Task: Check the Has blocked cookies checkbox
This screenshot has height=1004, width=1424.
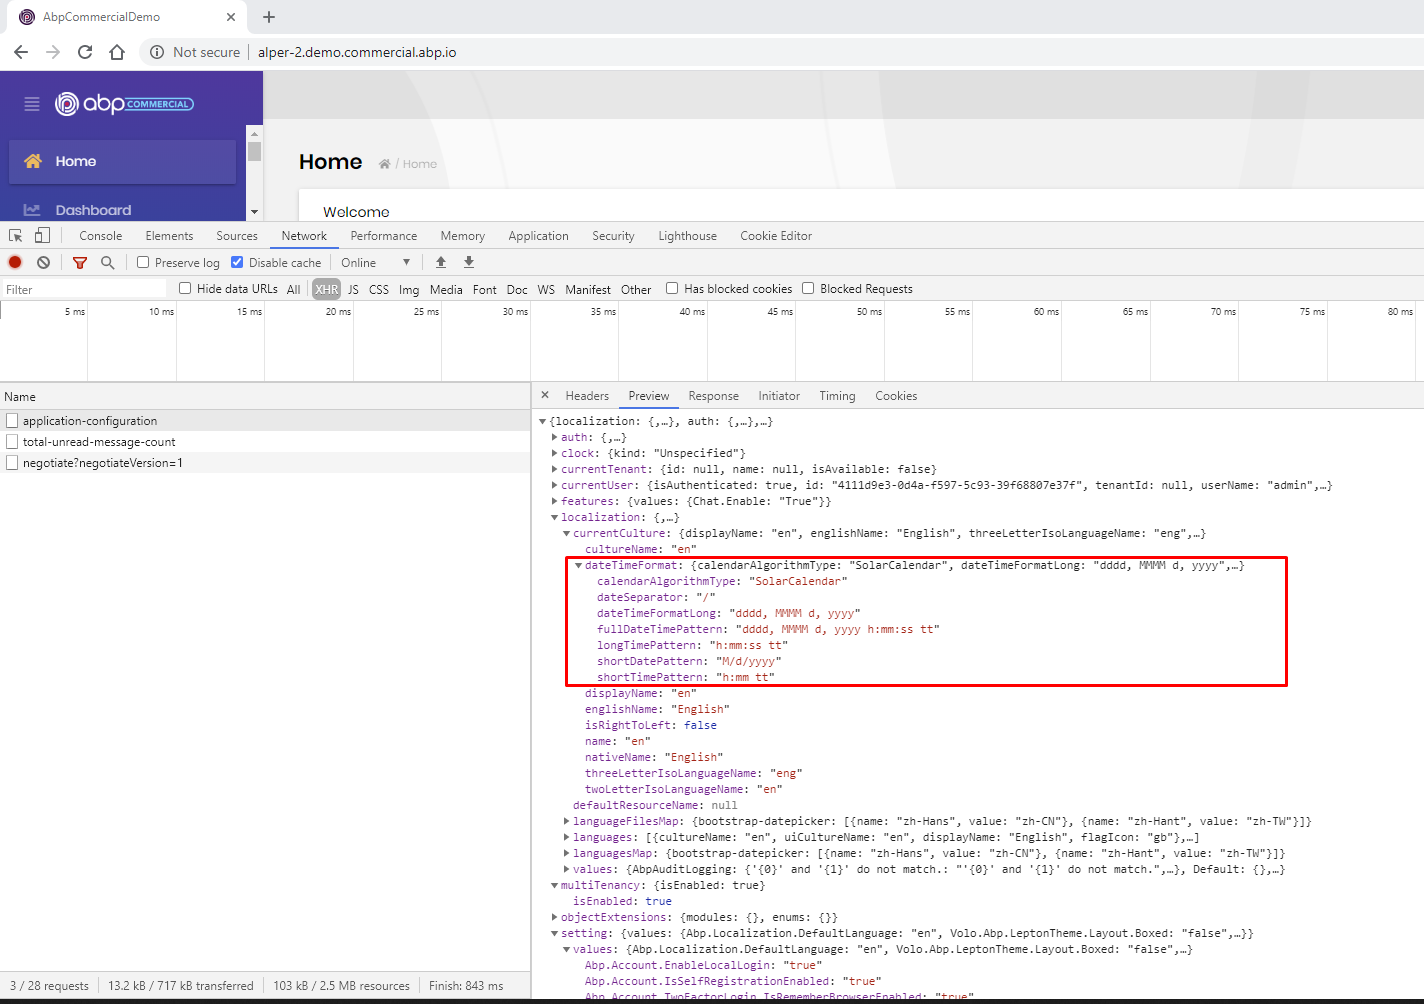Action: pos(672,289)
